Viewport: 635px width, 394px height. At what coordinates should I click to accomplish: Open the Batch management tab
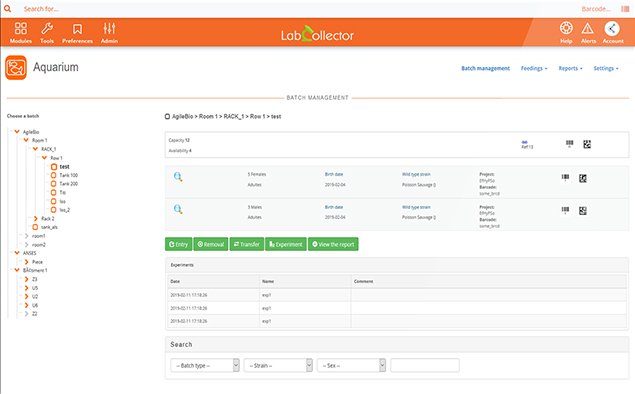(486, 68)
